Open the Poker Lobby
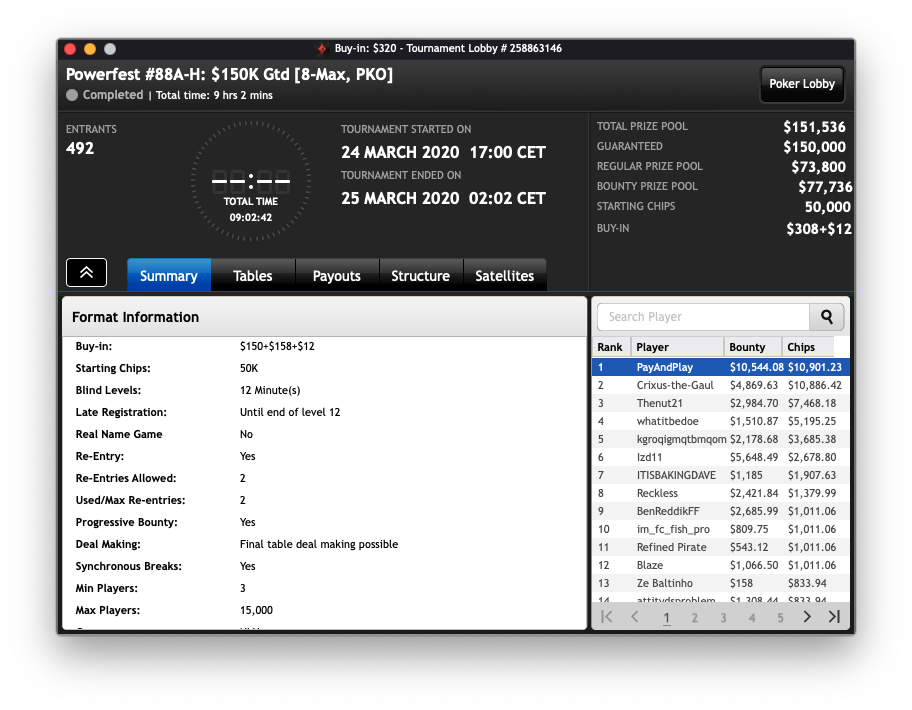 pyautogui.click(x=802, y=84)
